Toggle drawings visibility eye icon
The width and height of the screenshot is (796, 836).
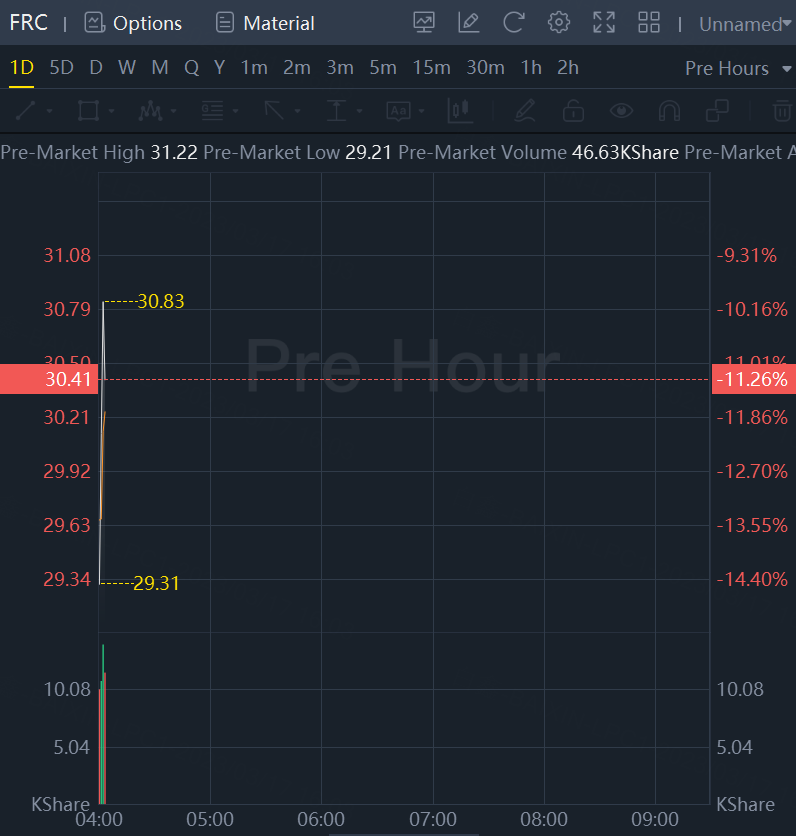point(622,110)
